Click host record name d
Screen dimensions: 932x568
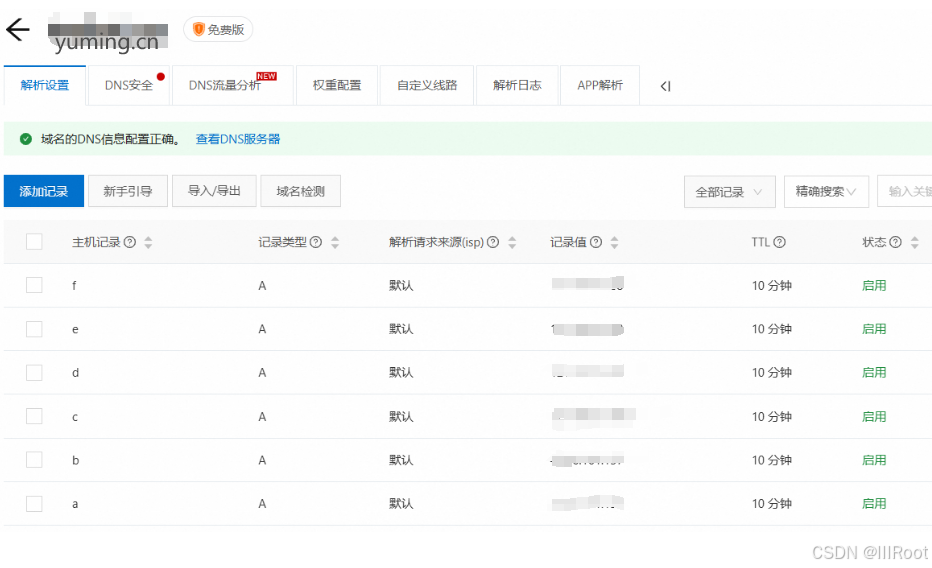click(75, 373)
